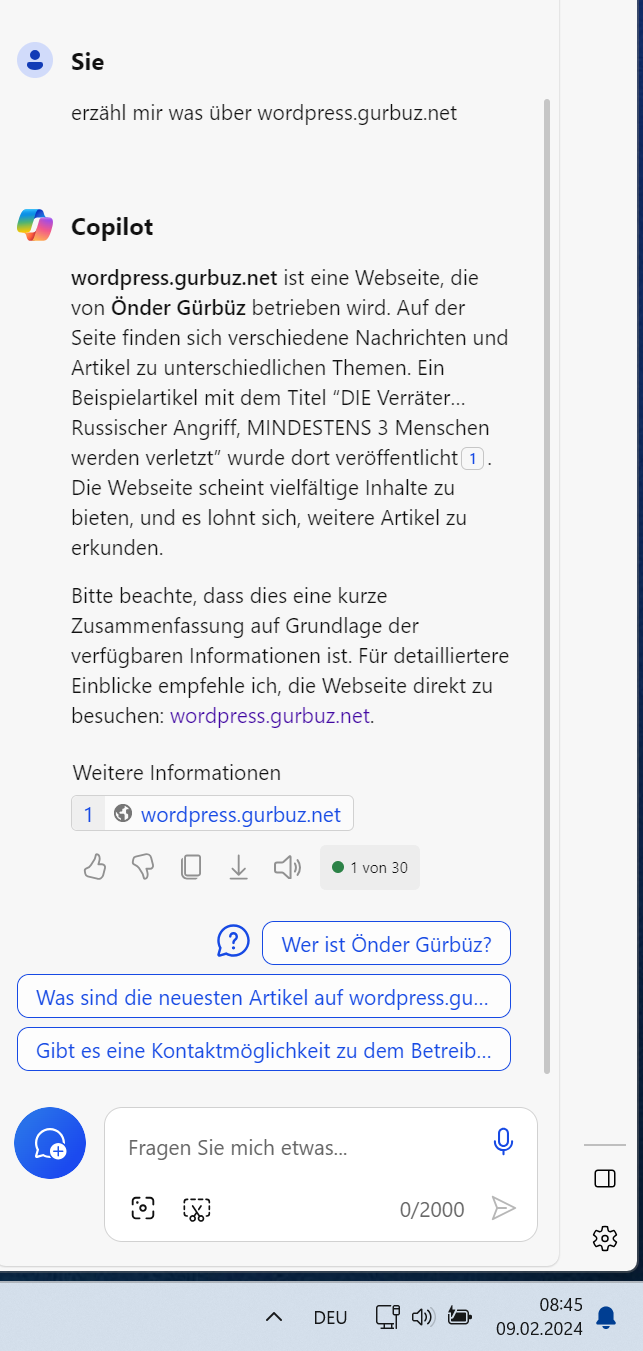Switch the DEU keyboard language
The height and width of the screenshot is (1351, 643).
click(331, 1317)
